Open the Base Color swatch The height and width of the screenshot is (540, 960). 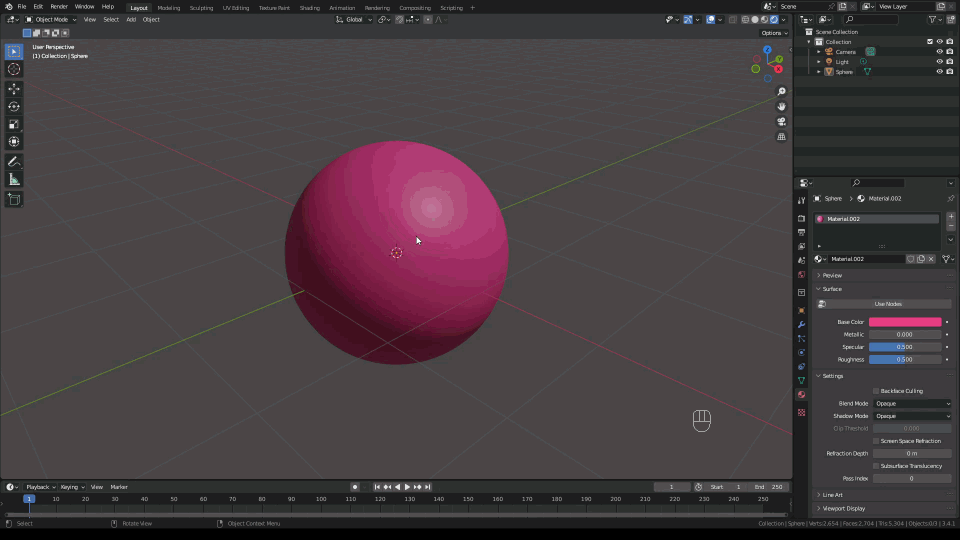pyautogui.click(x=905, y=322)
